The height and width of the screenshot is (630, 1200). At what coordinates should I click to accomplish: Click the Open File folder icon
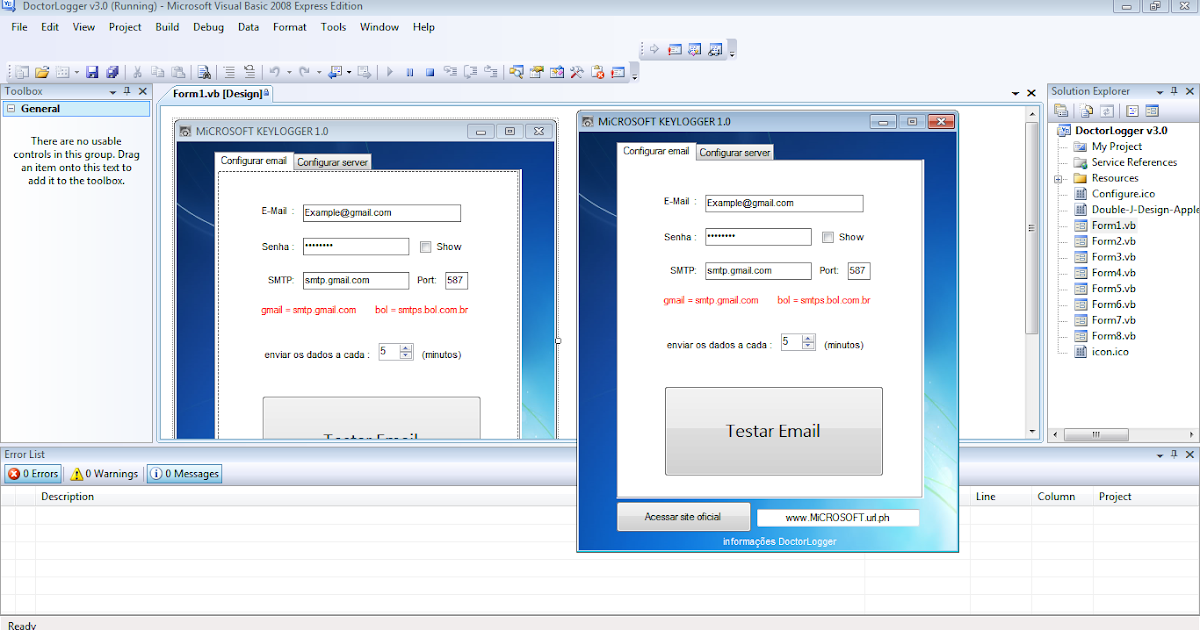pyautogui.click(x=42, y=72)
